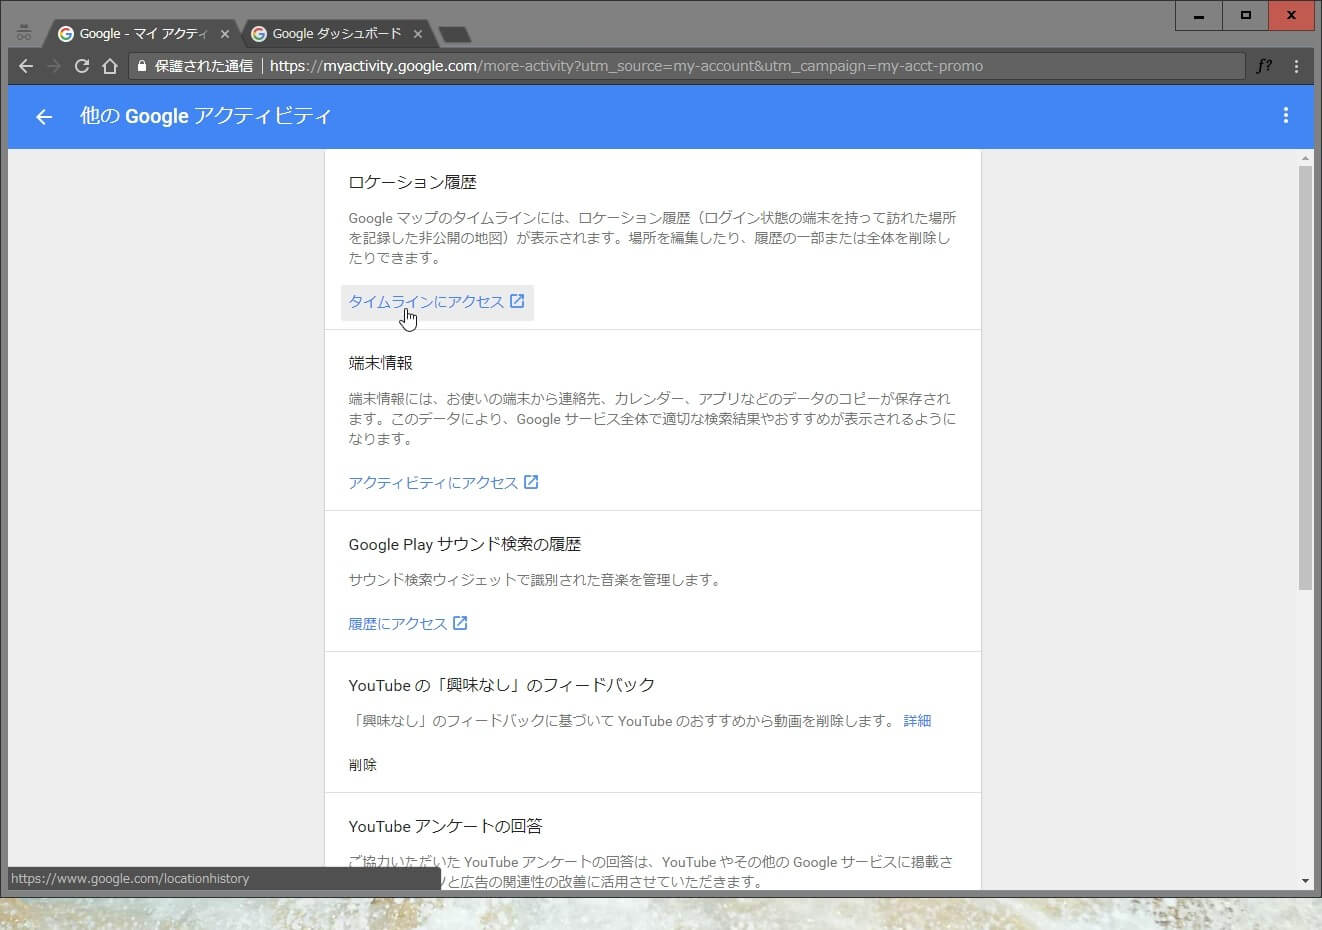
Task: Open the three-dot menu in the blue header
Action: click(1285, 116)
